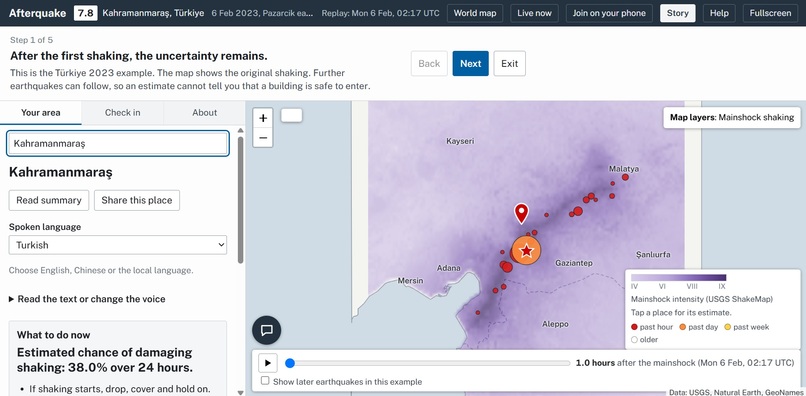
Task: Click the sidebar vertical scrollbar
Action: (241, 201)
